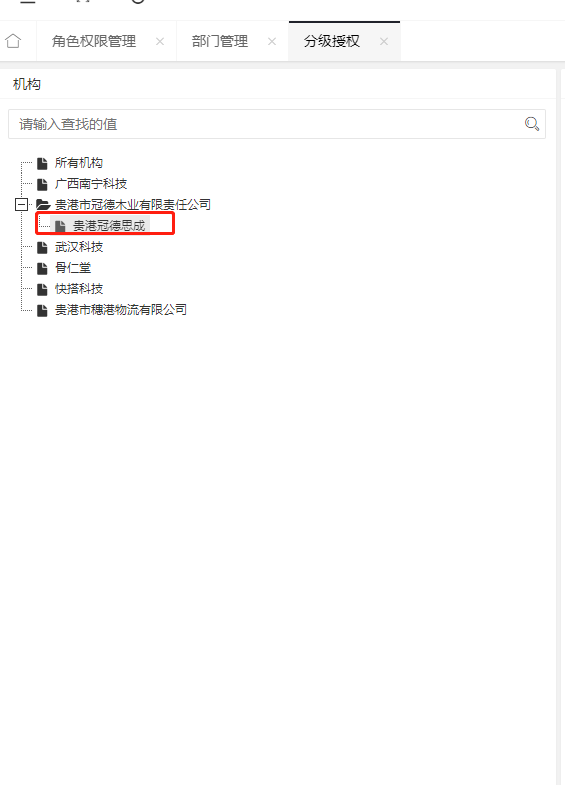The height and width of the screenshot is (785, 565).
Task: Click file icon beside 骨仁堂
Action: (43, 268)
